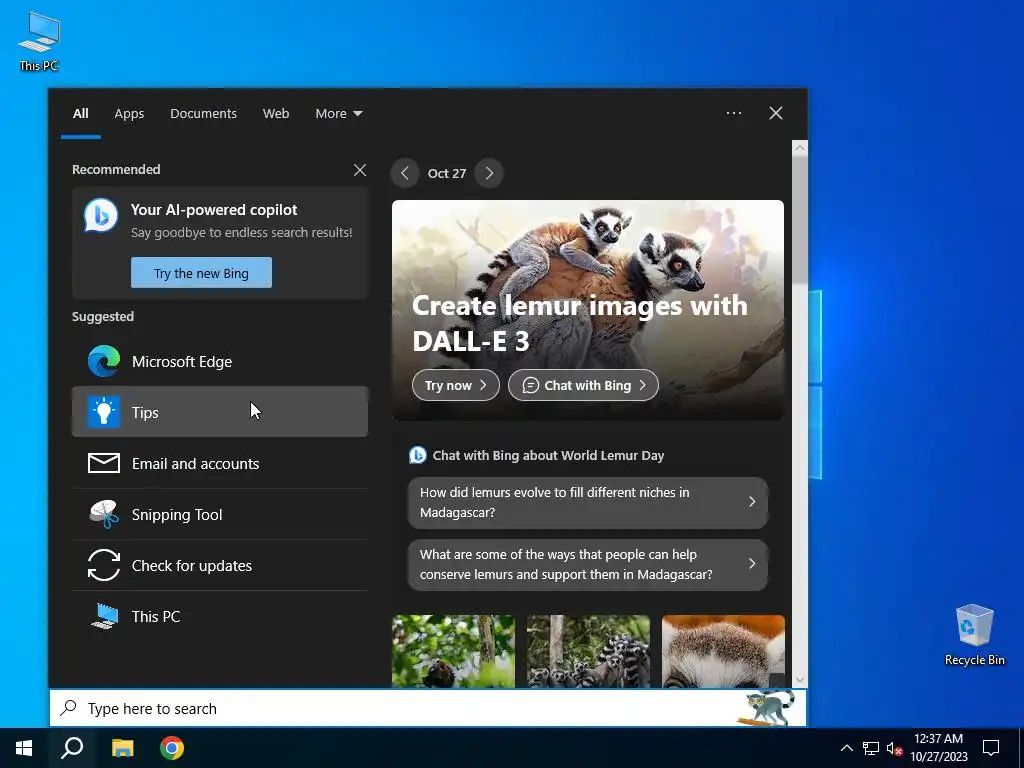This screenshot has width=1024, height=768.
Task: Click the Chat with Bing button
Action: coord(583,385)
